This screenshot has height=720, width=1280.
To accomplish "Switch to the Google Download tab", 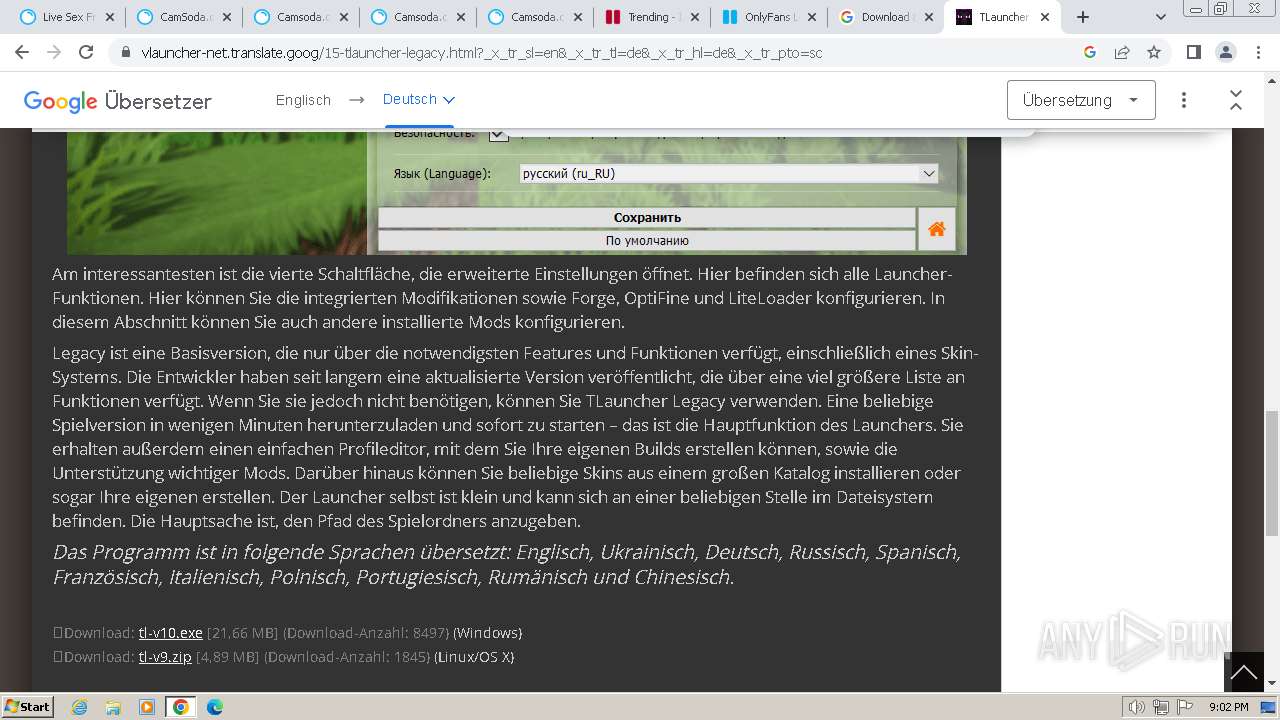I will click(x=885, y=17).
